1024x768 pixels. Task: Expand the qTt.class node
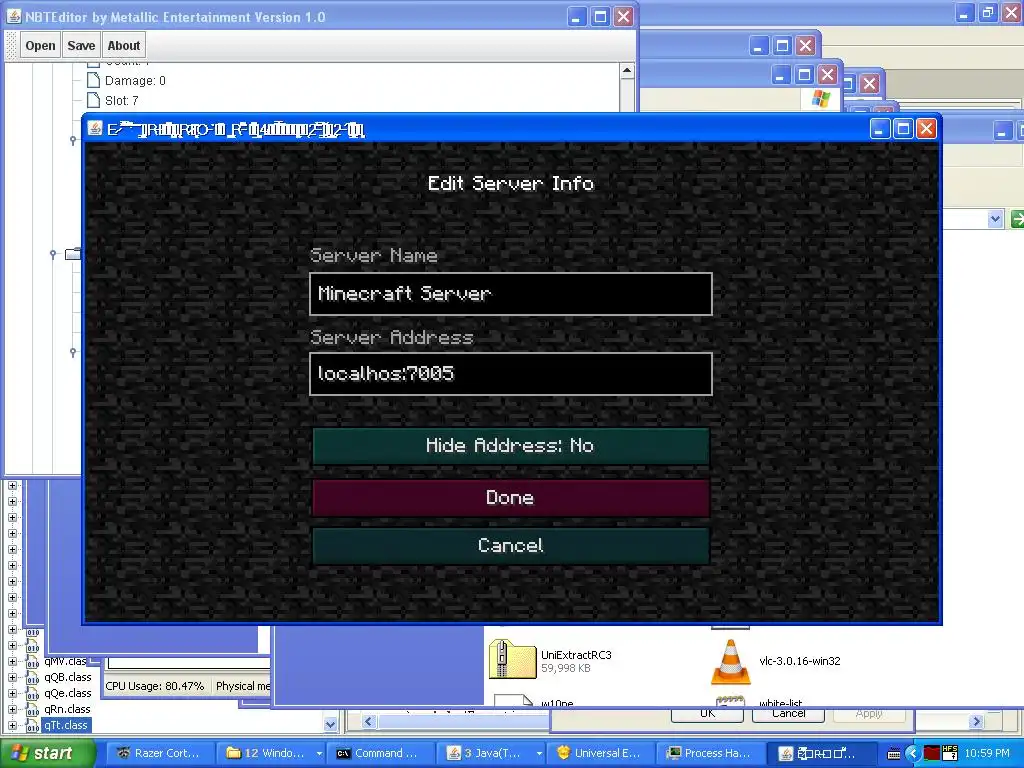[12, 725]
